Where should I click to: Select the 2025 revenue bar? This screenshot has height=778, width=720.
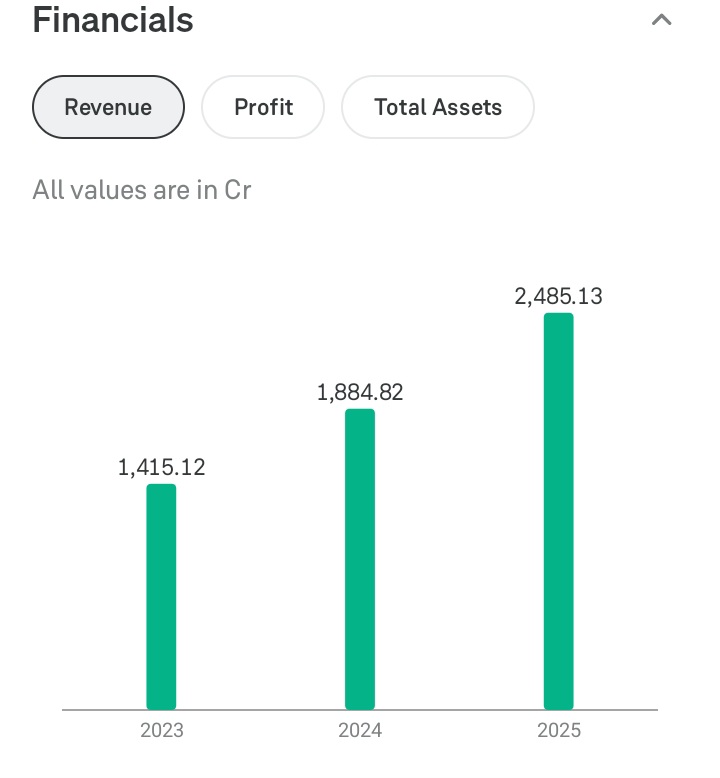[558, 510]
